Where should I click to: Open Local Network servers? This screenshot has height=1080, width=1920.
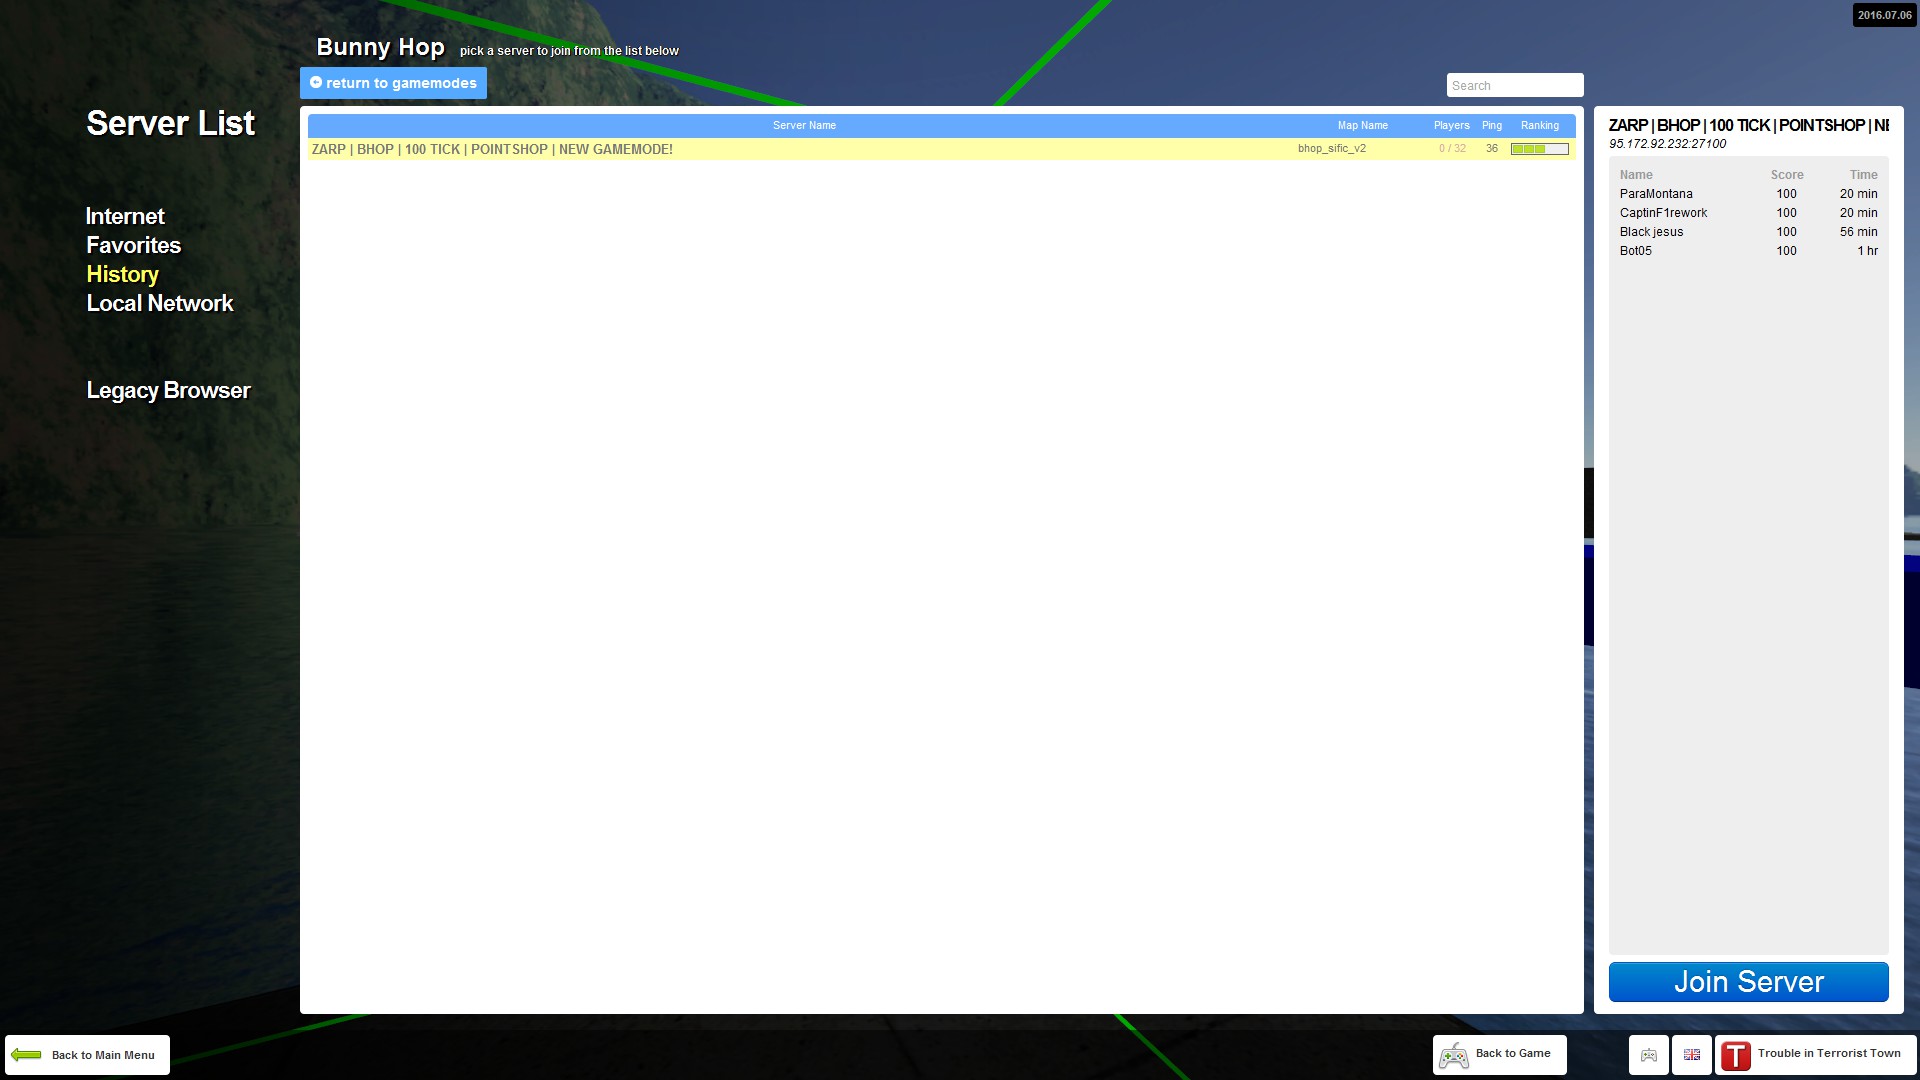[159, 303]
